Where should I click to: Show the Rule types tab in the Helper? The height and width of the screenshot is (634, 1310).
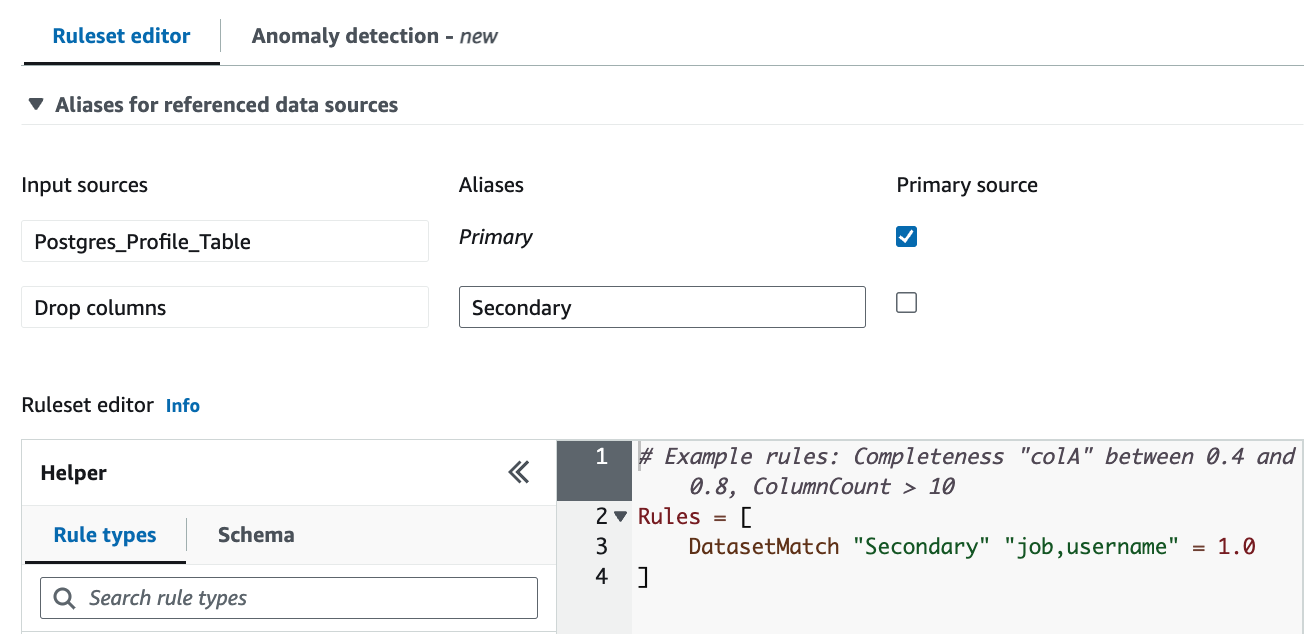[105, 535]
